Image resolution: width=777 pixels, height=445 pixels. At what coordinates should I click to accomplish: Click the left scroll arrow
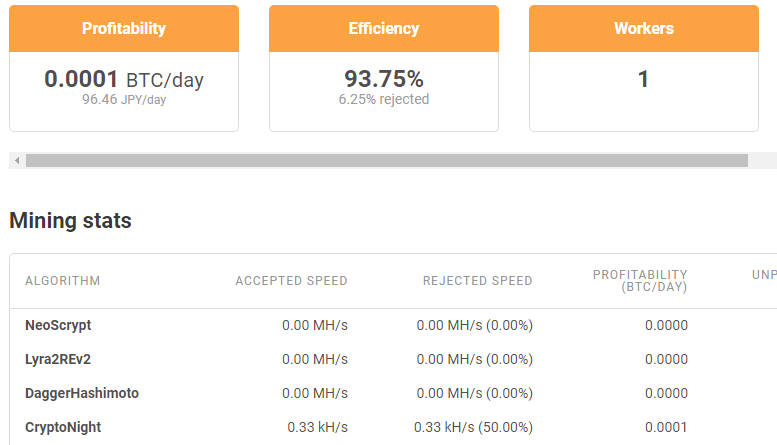tap(17, 161)
